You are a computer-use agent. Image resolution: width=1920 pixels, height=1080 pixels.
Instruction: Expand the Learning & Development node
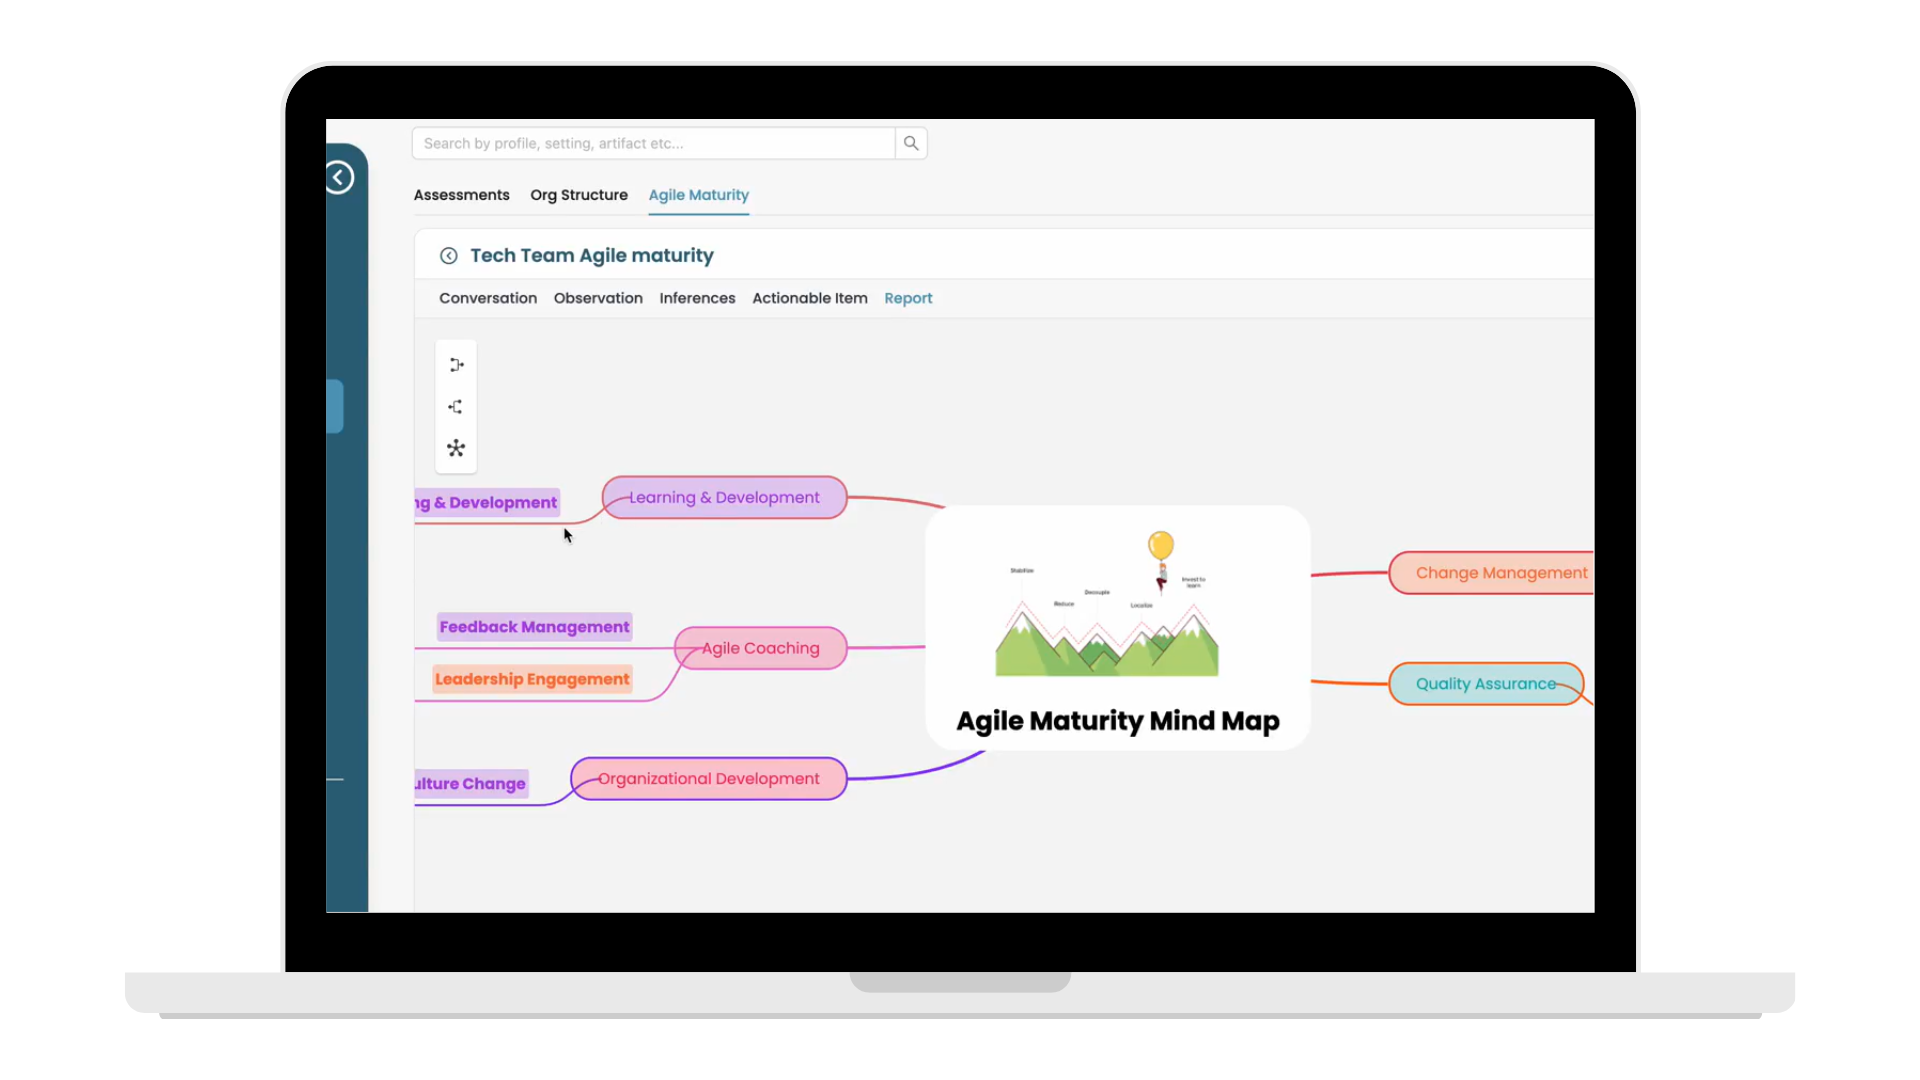724,498
